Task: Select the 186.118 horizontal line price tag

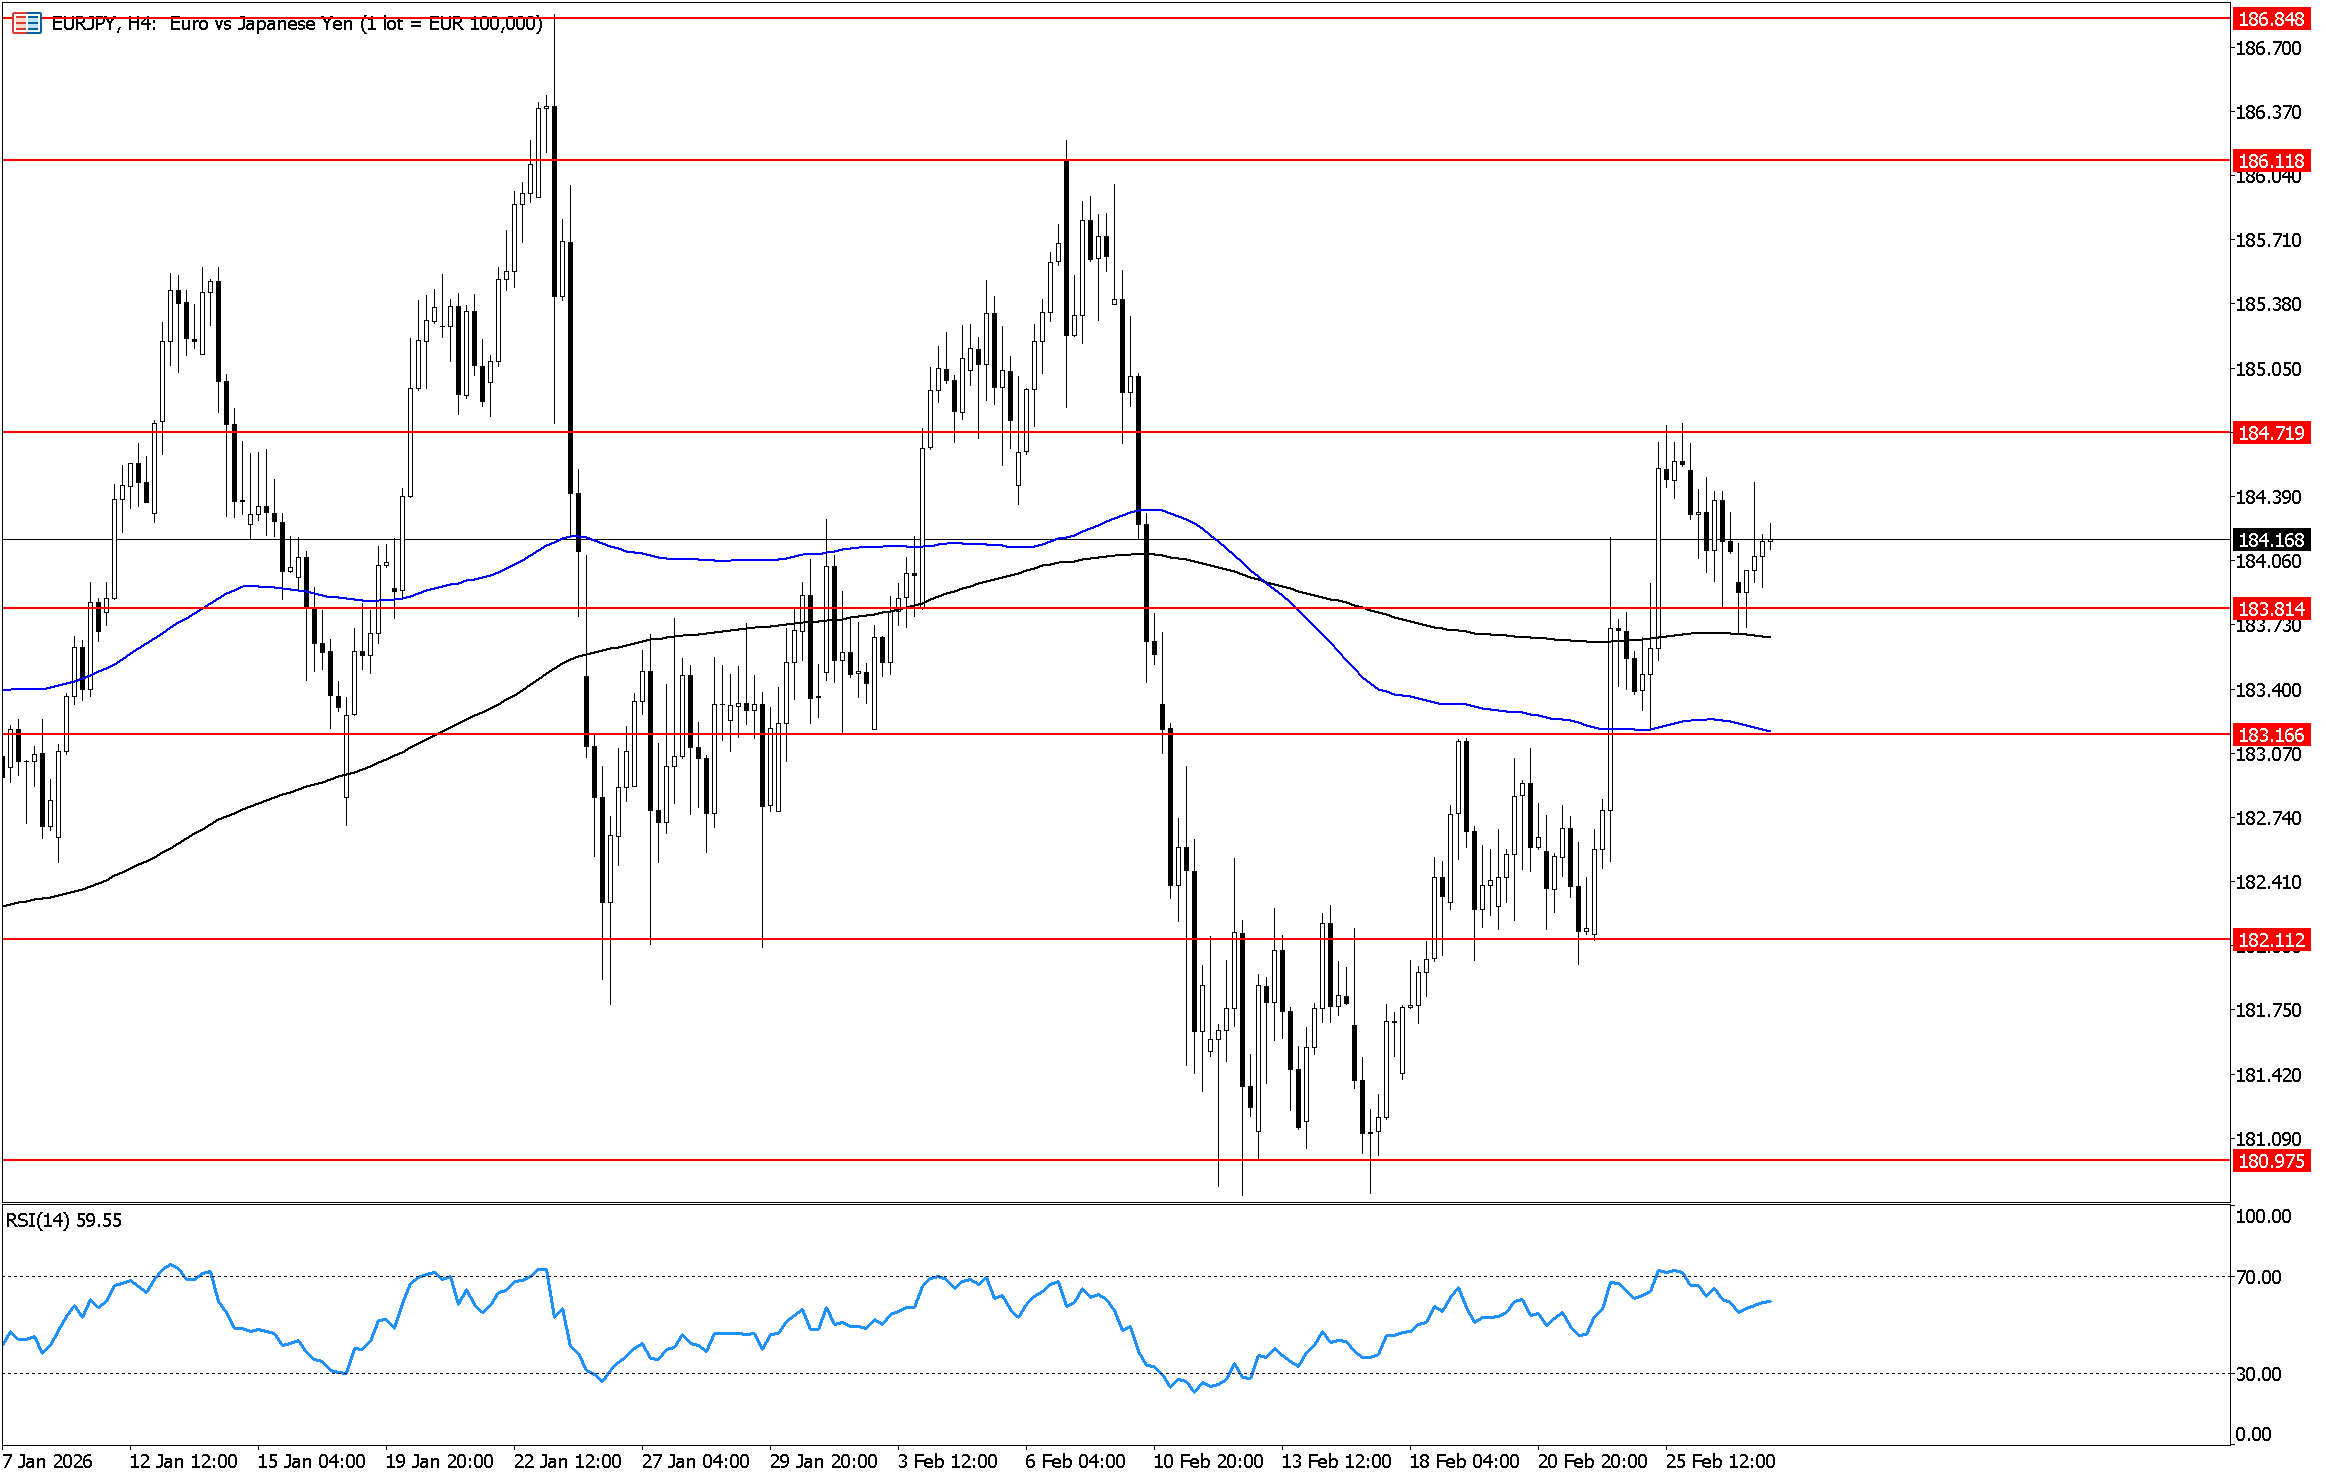Action: coord(2270,160)
